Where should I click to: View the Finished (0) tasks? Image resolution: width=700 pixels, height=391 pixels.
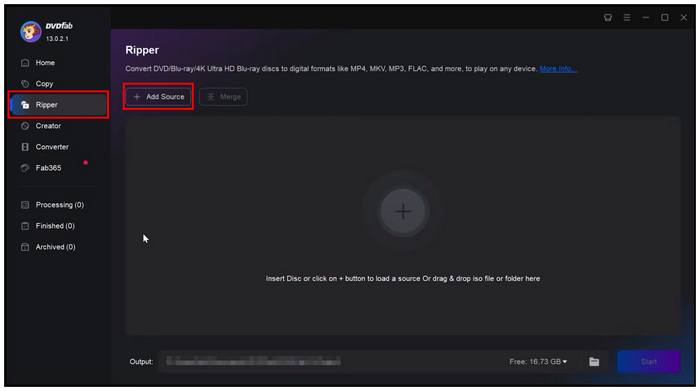click(55, 226)
